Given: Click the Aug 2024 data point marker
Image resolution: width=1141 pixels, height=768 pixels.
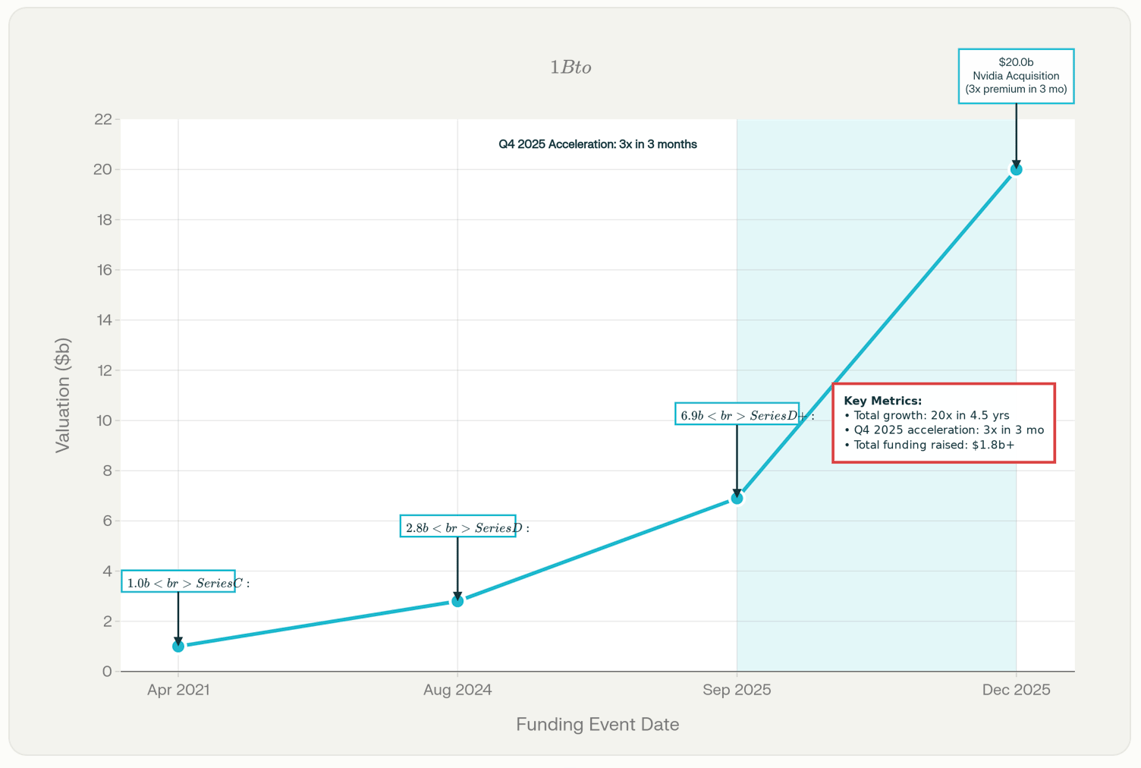Looking at the screenshot, I should pos(457,601).
